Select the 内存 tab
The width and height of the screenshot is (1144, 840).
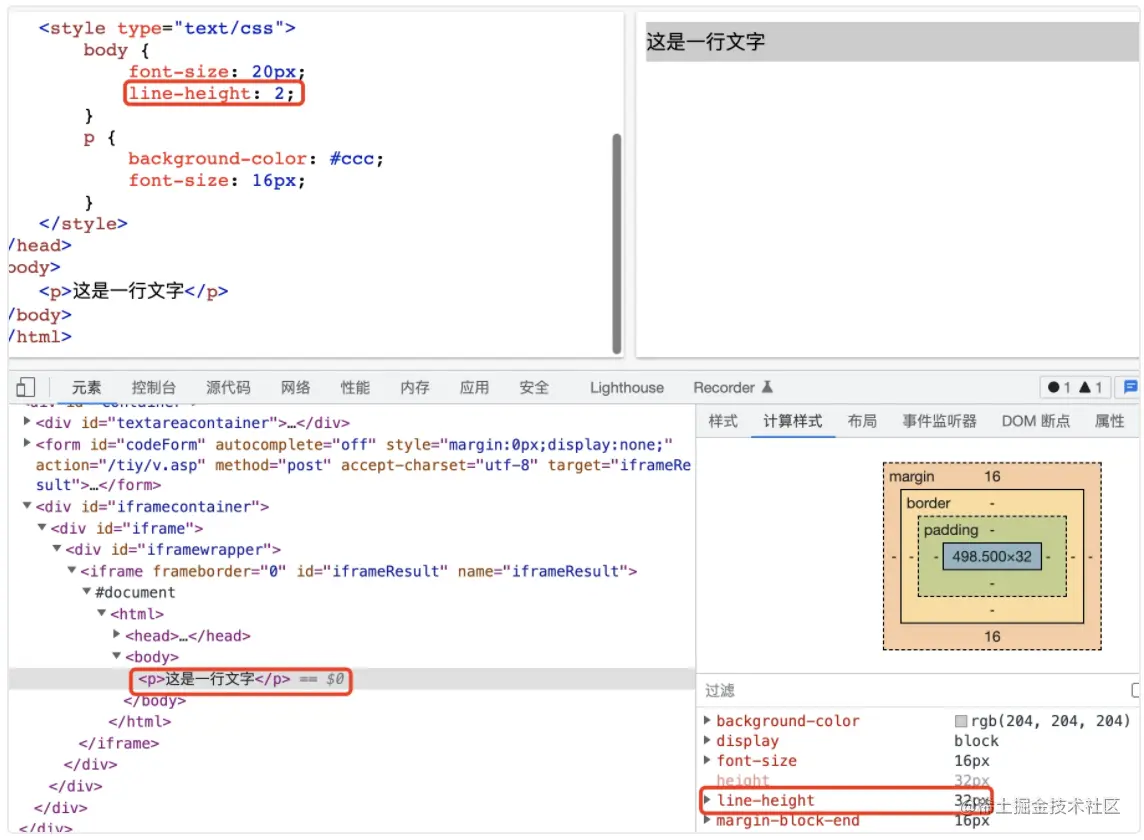[x=415, y=388]
